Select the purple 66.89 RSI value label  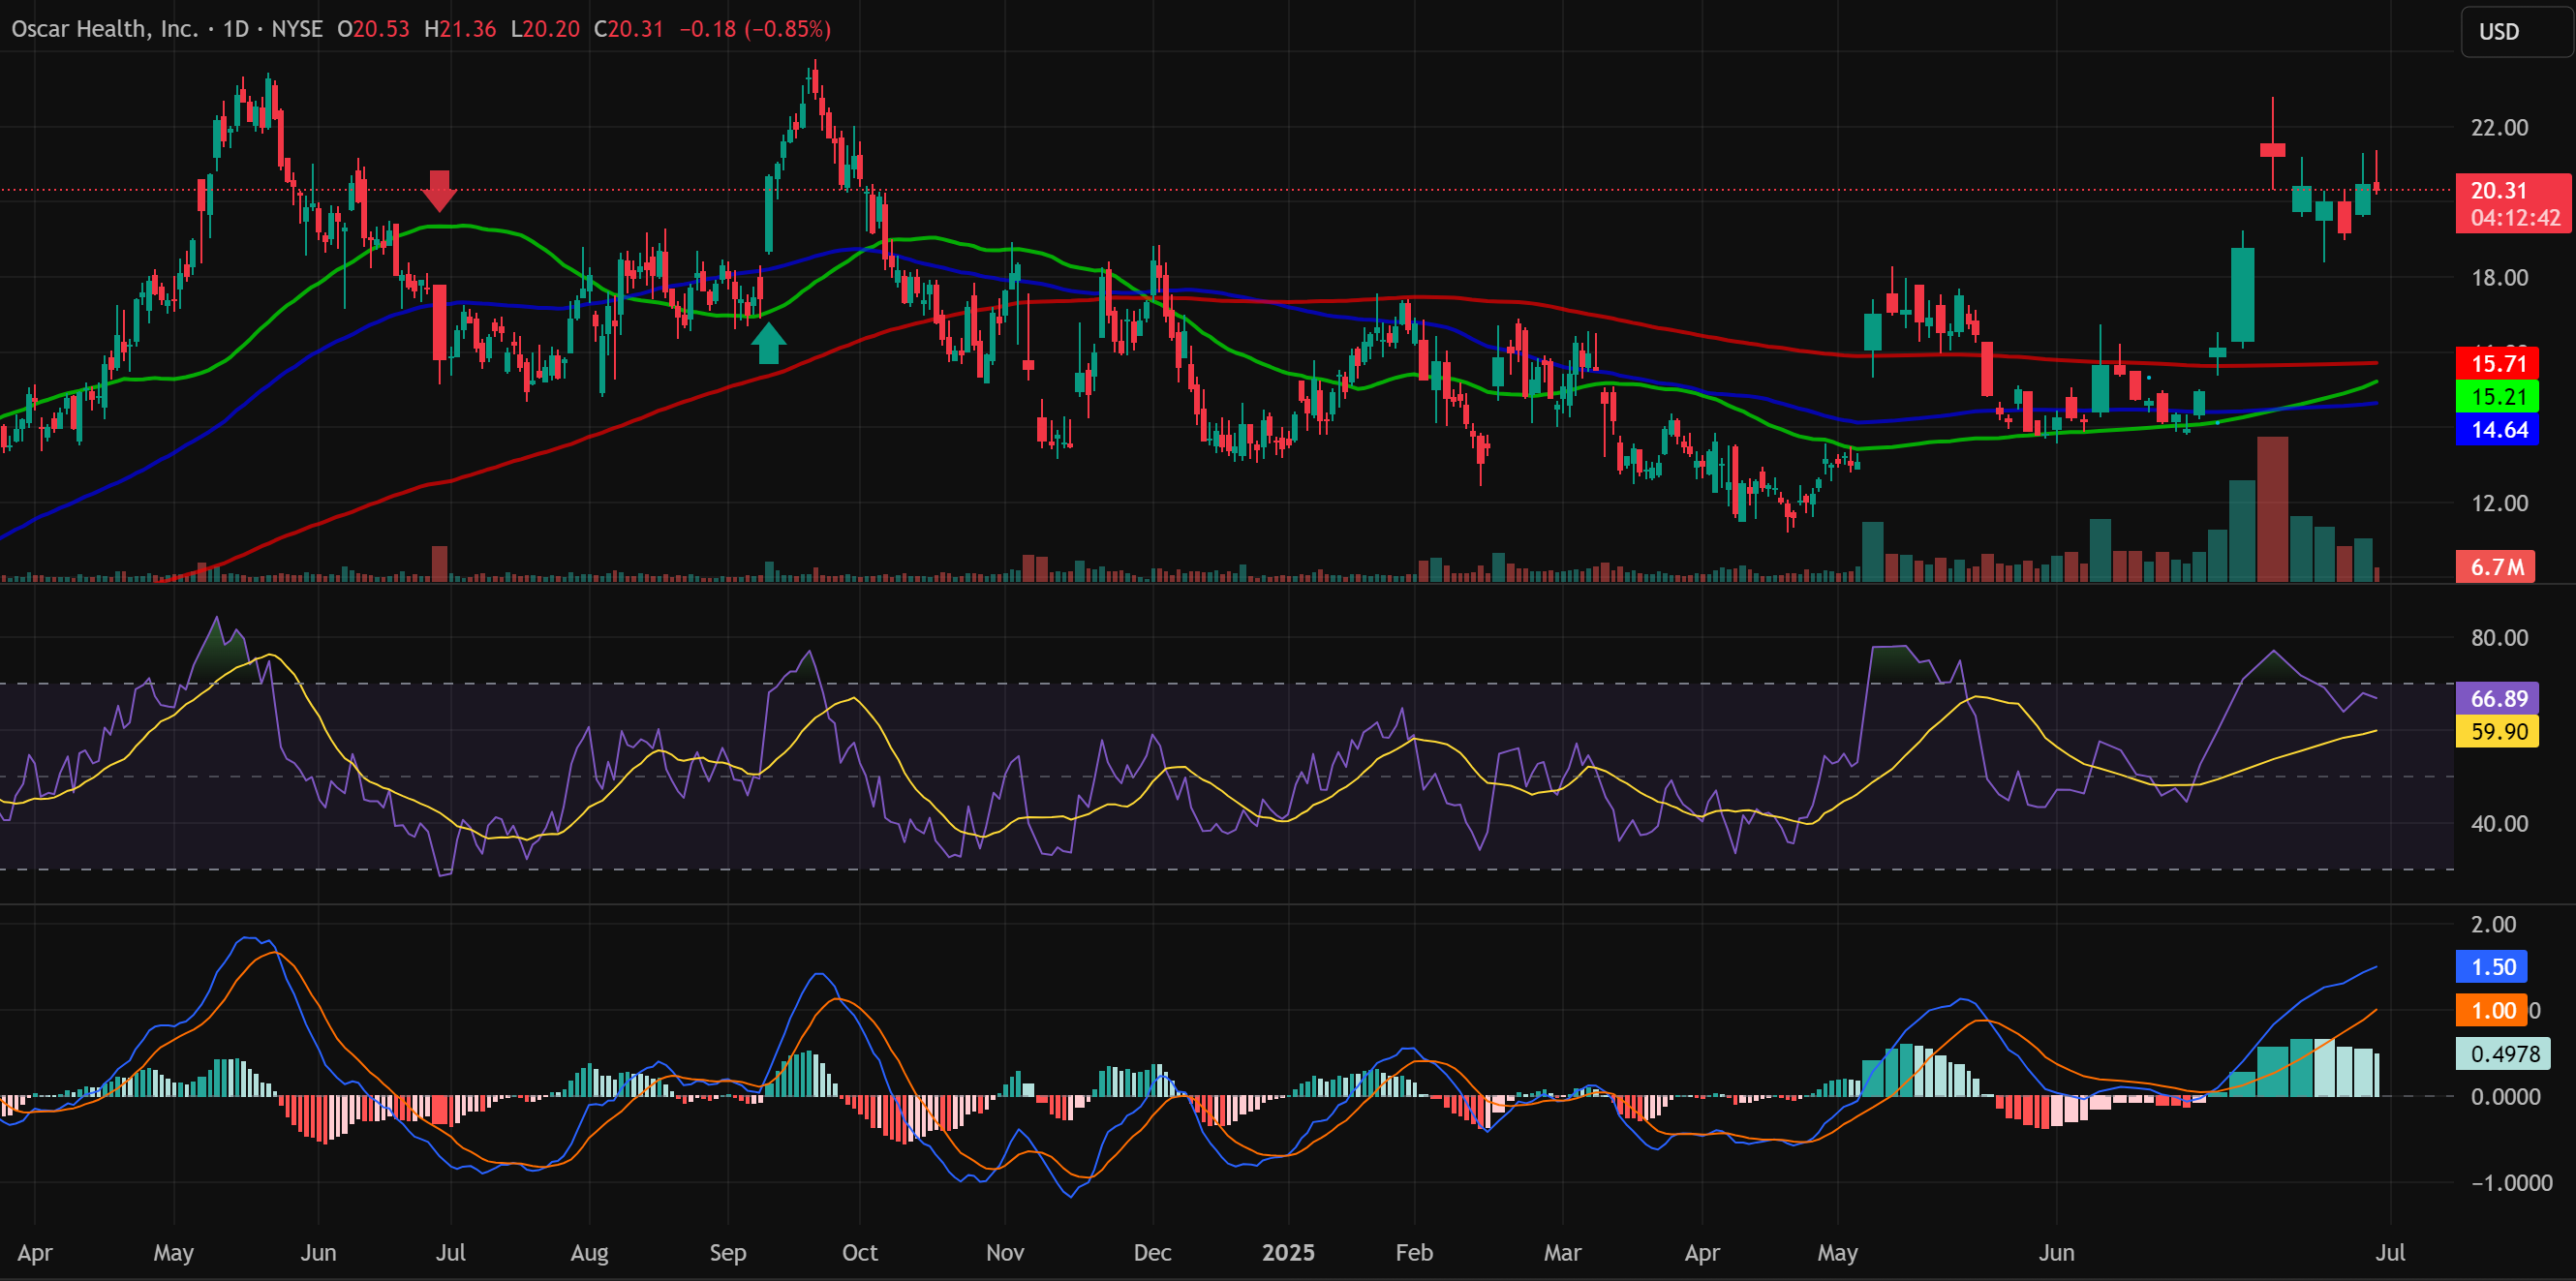pos(2497,698)
